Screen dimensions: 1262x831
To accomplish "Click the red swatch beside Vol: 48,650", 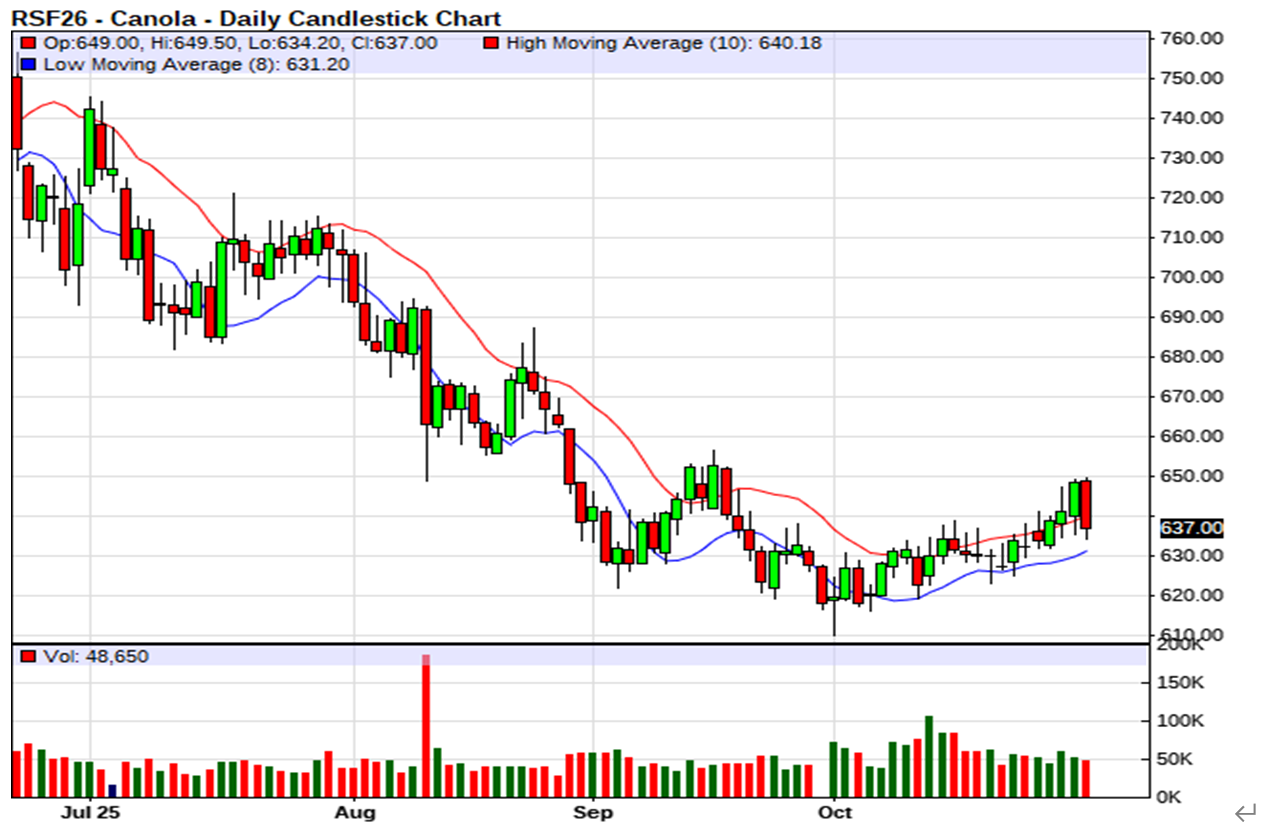I will (x=27, y=656).
